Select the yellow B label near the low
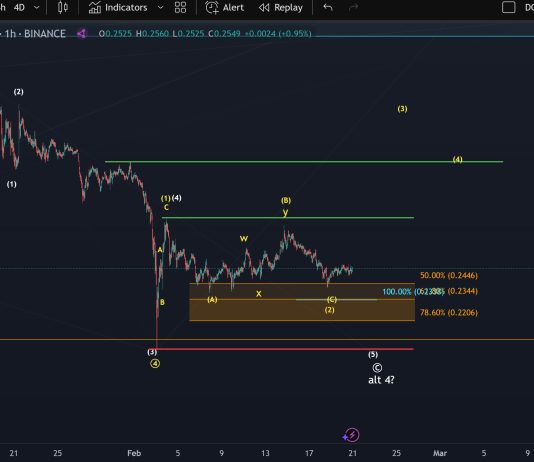534x462 pixels. pyautogui.click(x=162, y=302)
